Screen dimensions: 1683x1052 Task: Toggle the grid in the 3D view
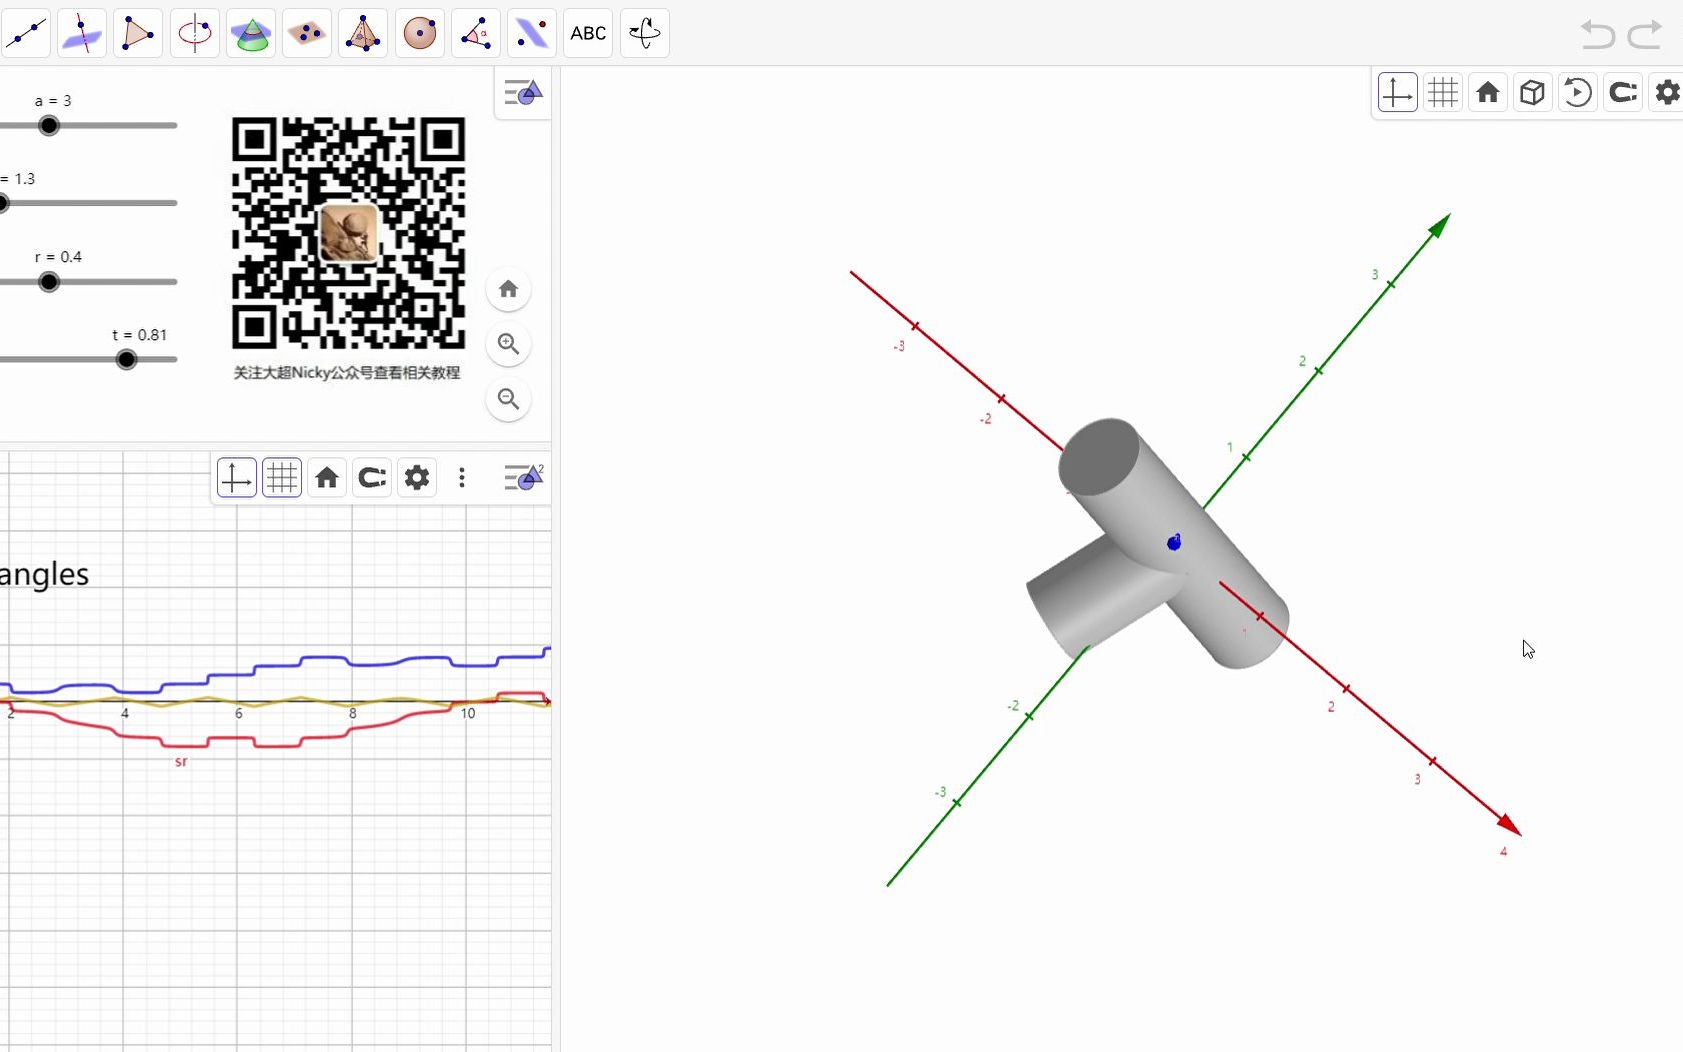point(1444,92)
